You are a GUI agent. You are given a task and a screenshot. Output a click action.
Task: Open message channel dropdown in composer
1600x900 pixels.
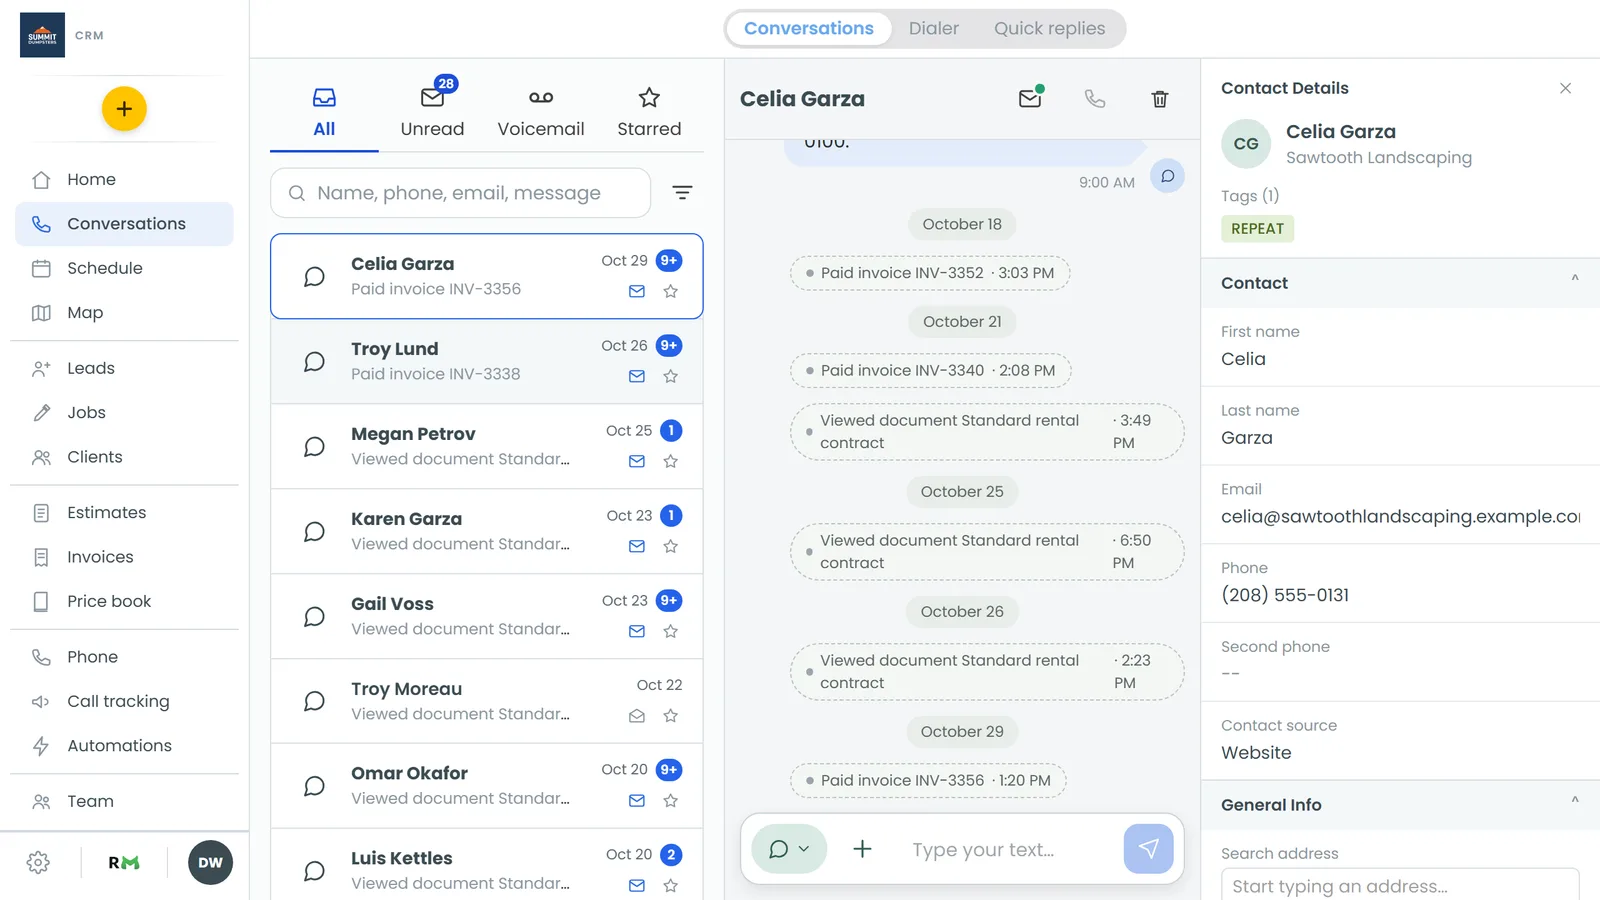click(789, 849)
